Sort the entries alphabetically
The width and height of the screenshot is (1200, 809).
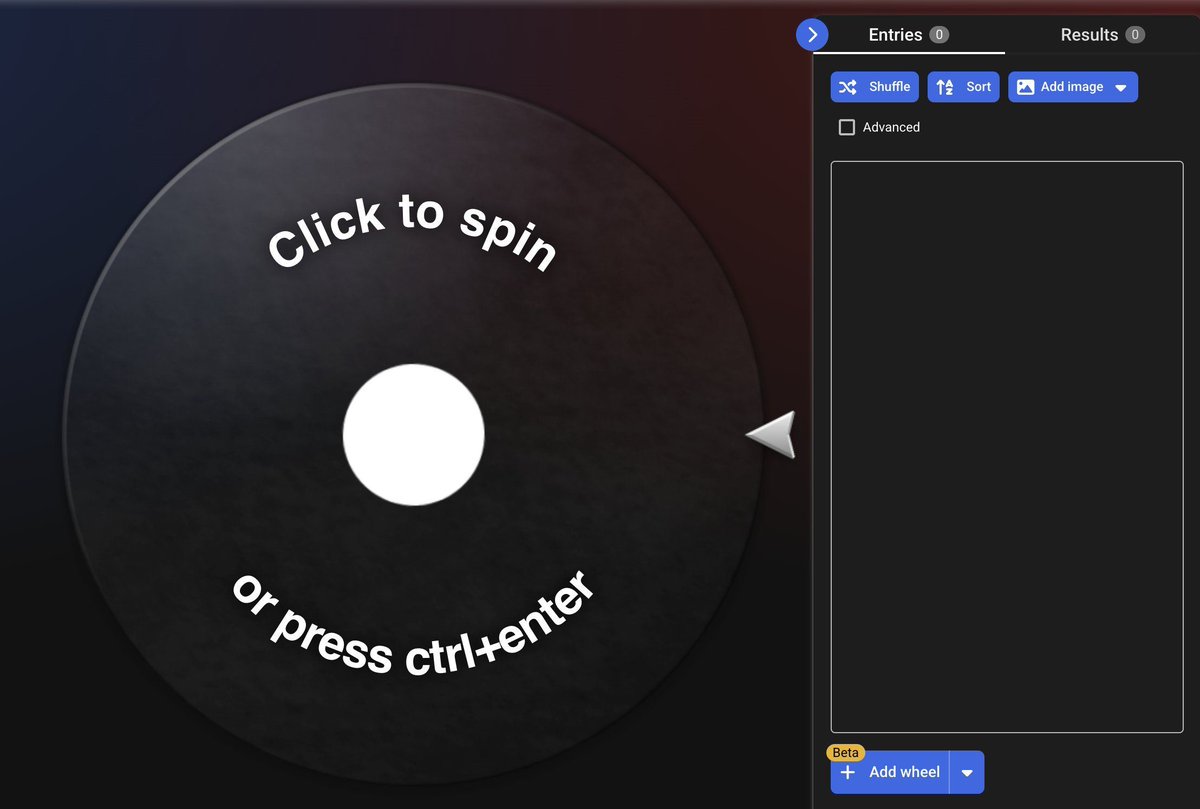(964, 87)
